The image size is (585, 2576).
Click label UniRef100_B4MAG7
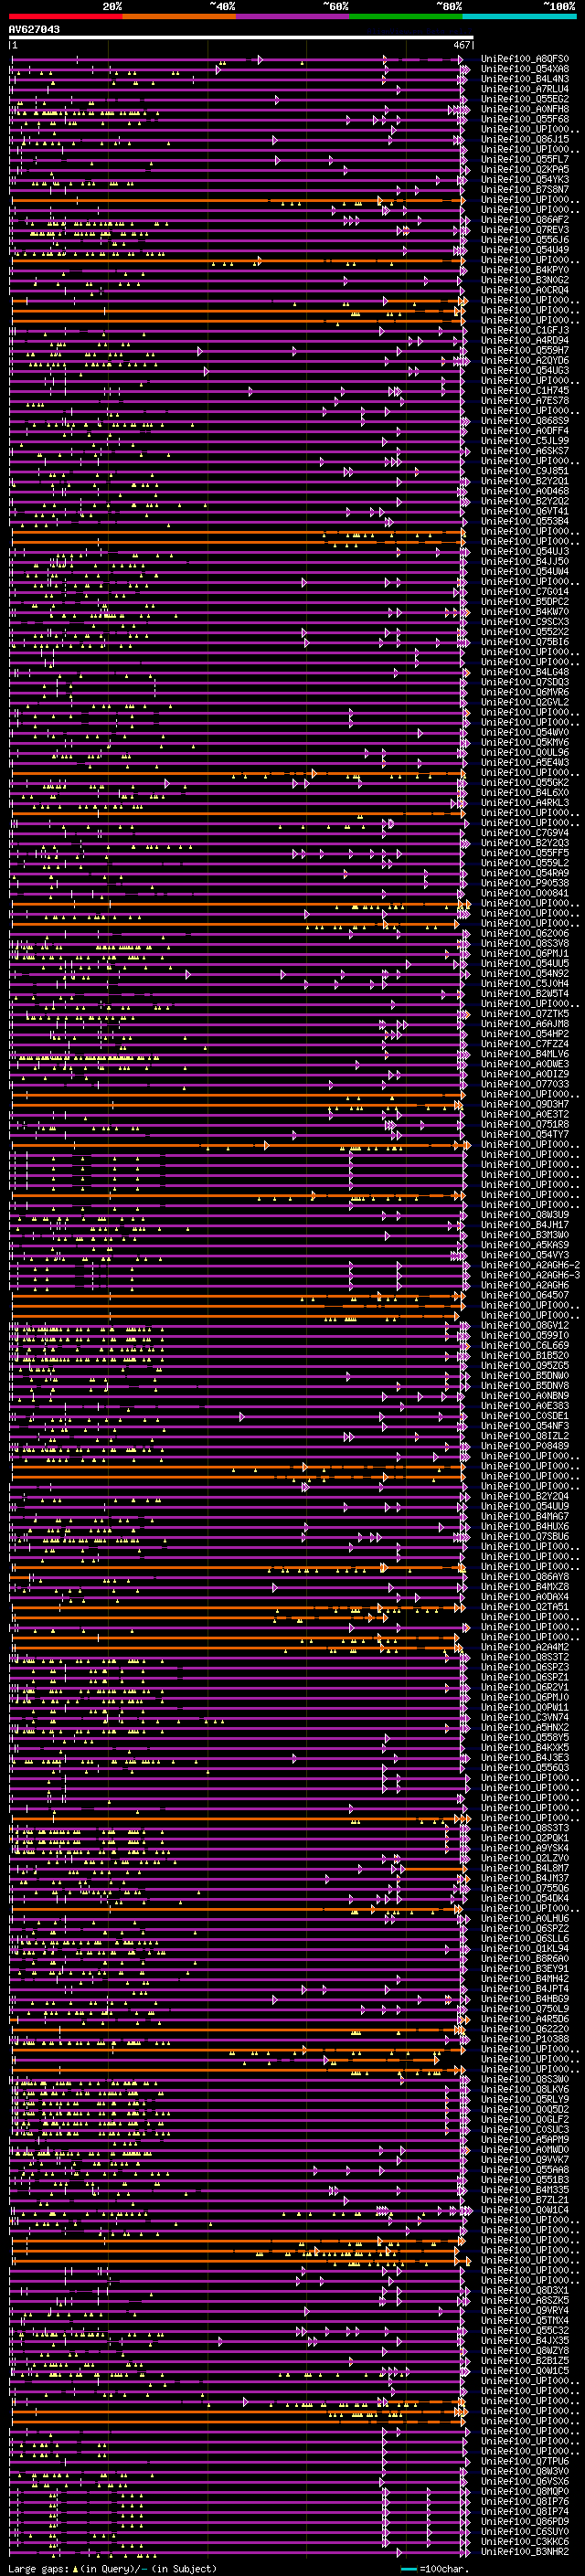[x=525, y=1516]
